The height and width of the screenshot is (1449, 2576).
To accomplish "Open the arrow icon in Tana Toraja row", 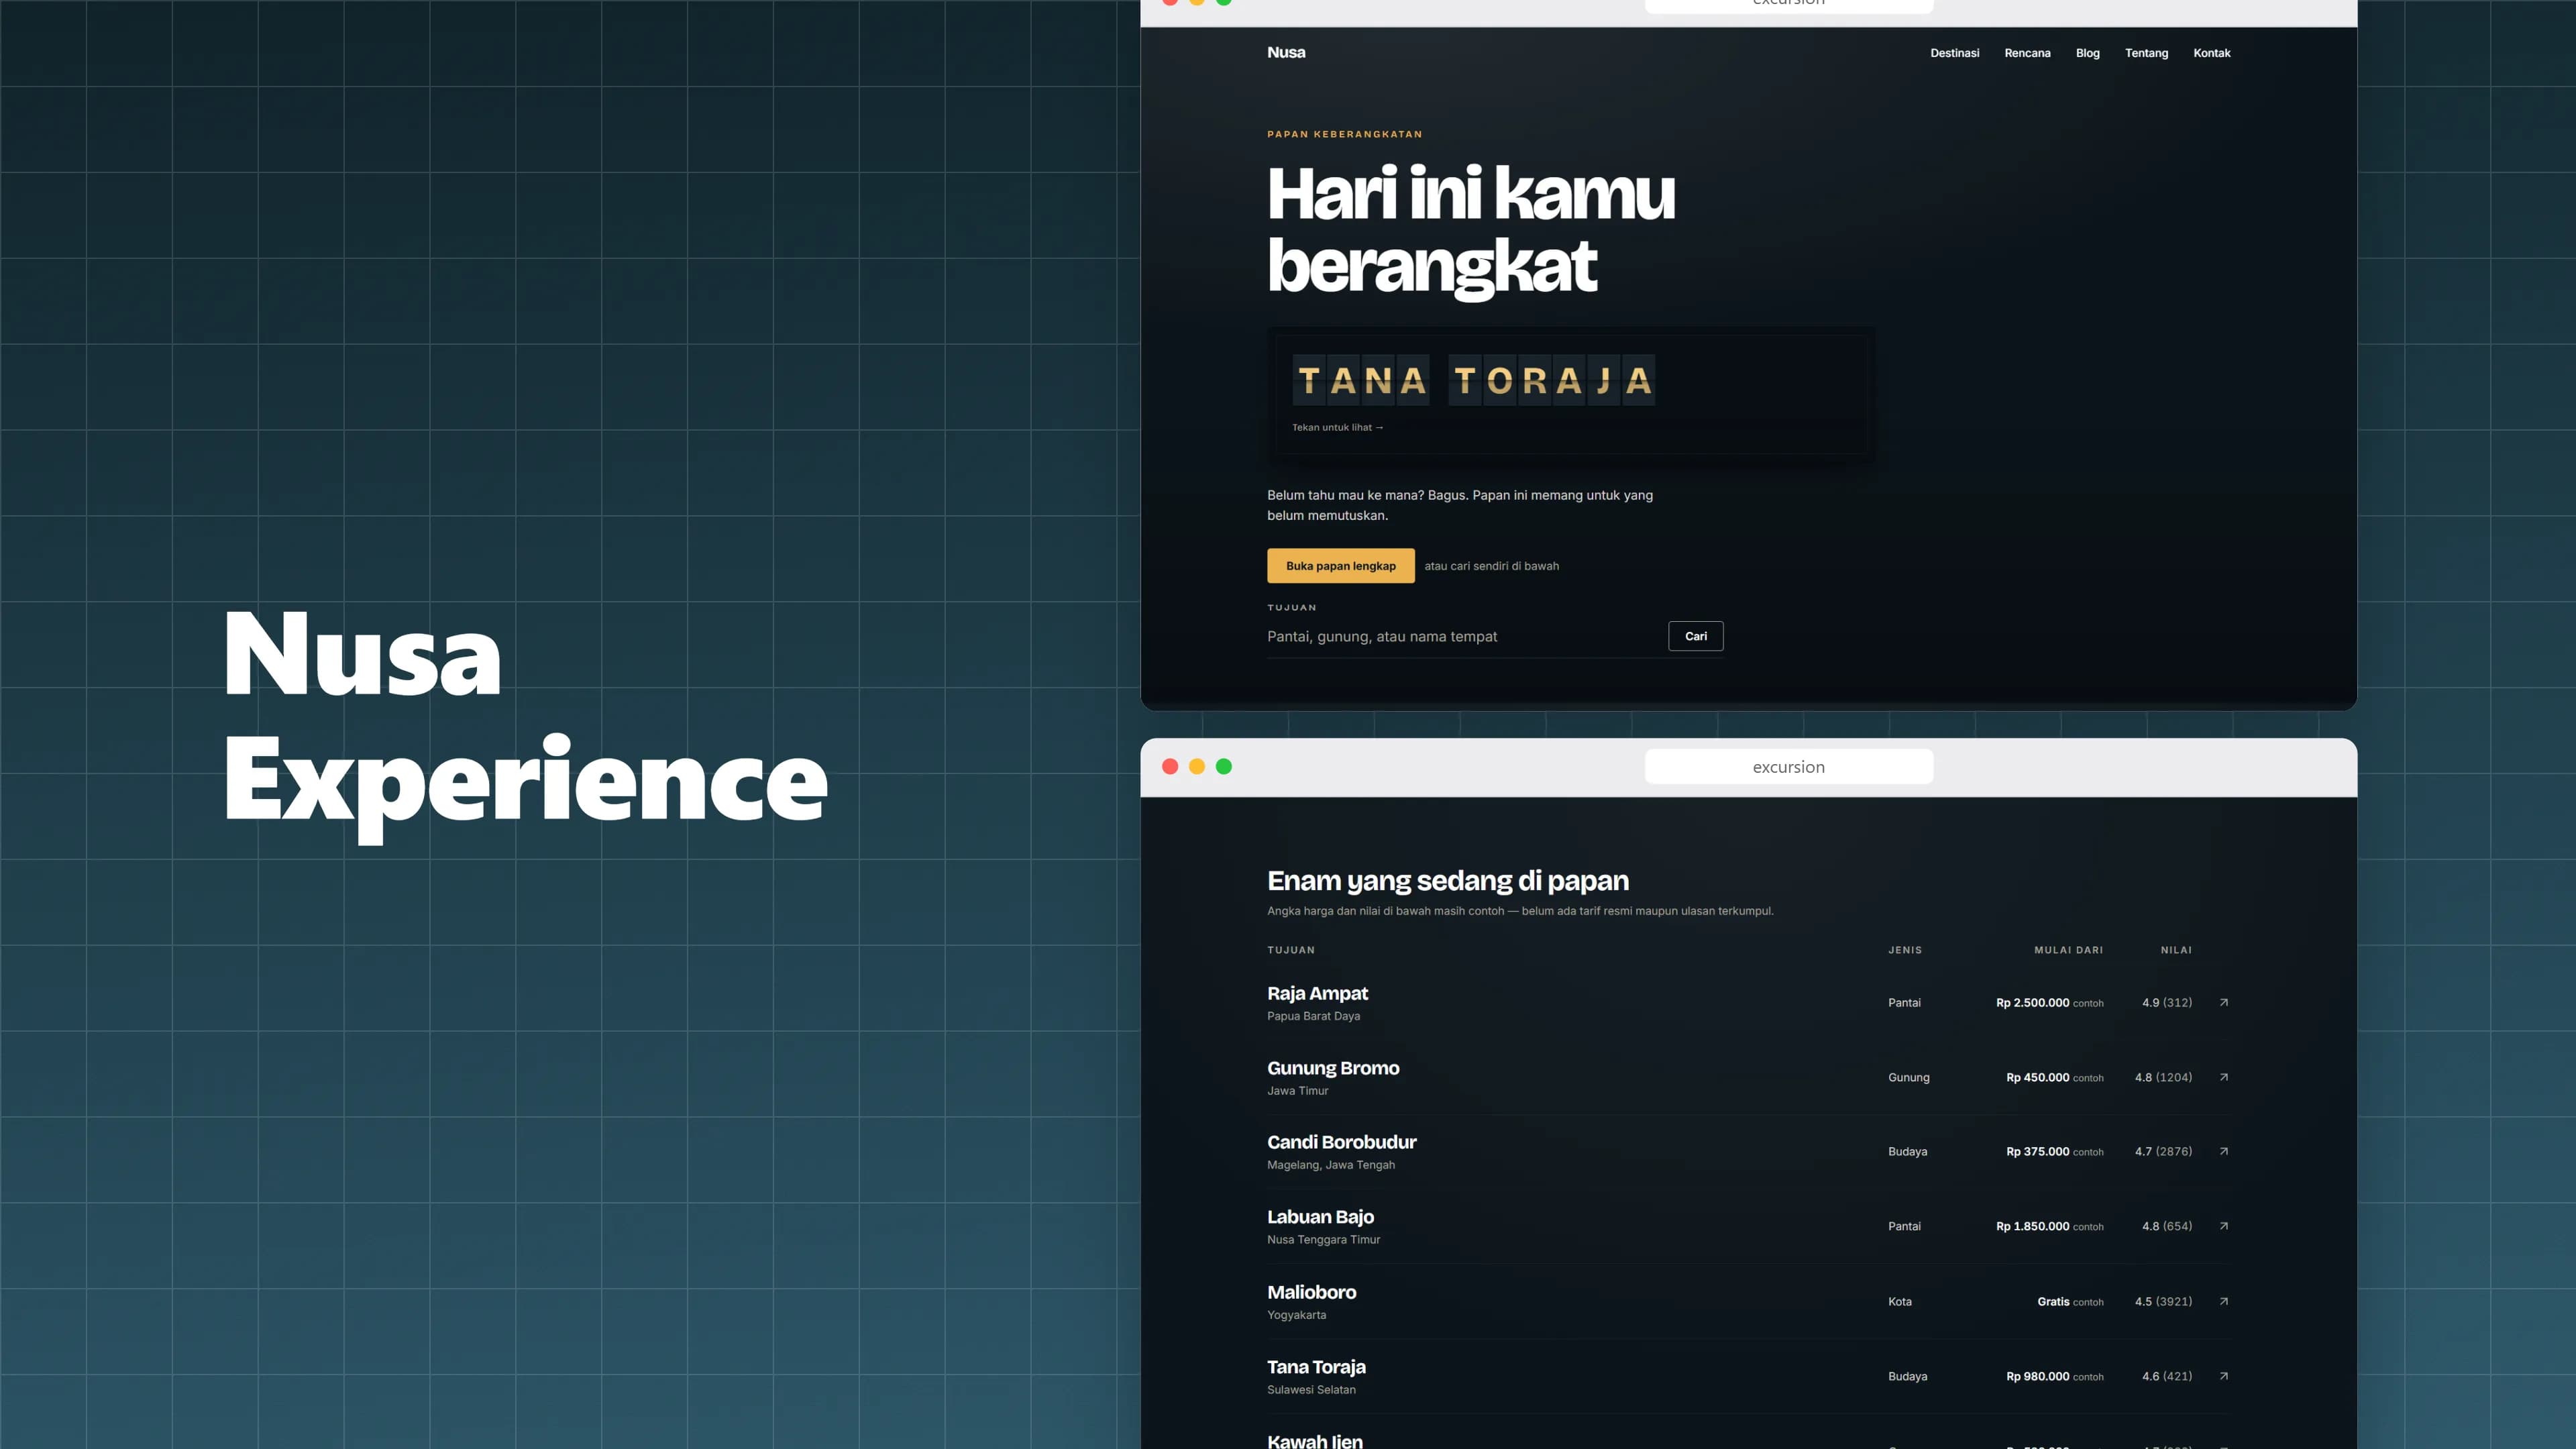I will click(x=2223, y=1376).
